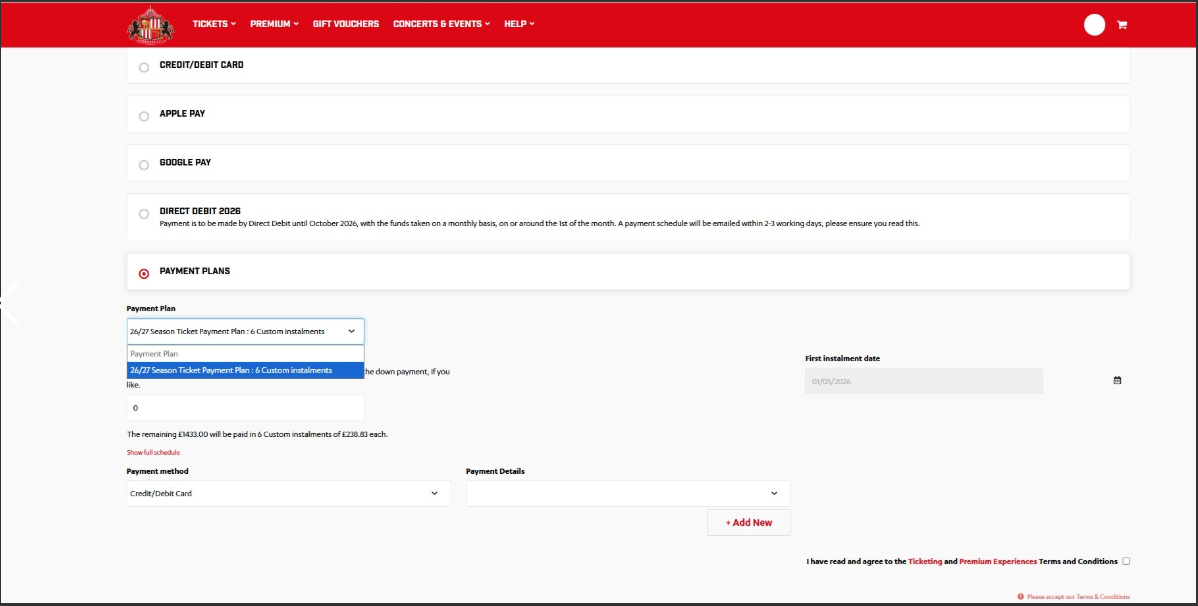The image size is (1198, 606).
Task: Click the Sunderland club crest logo
Action: point(151,24)
